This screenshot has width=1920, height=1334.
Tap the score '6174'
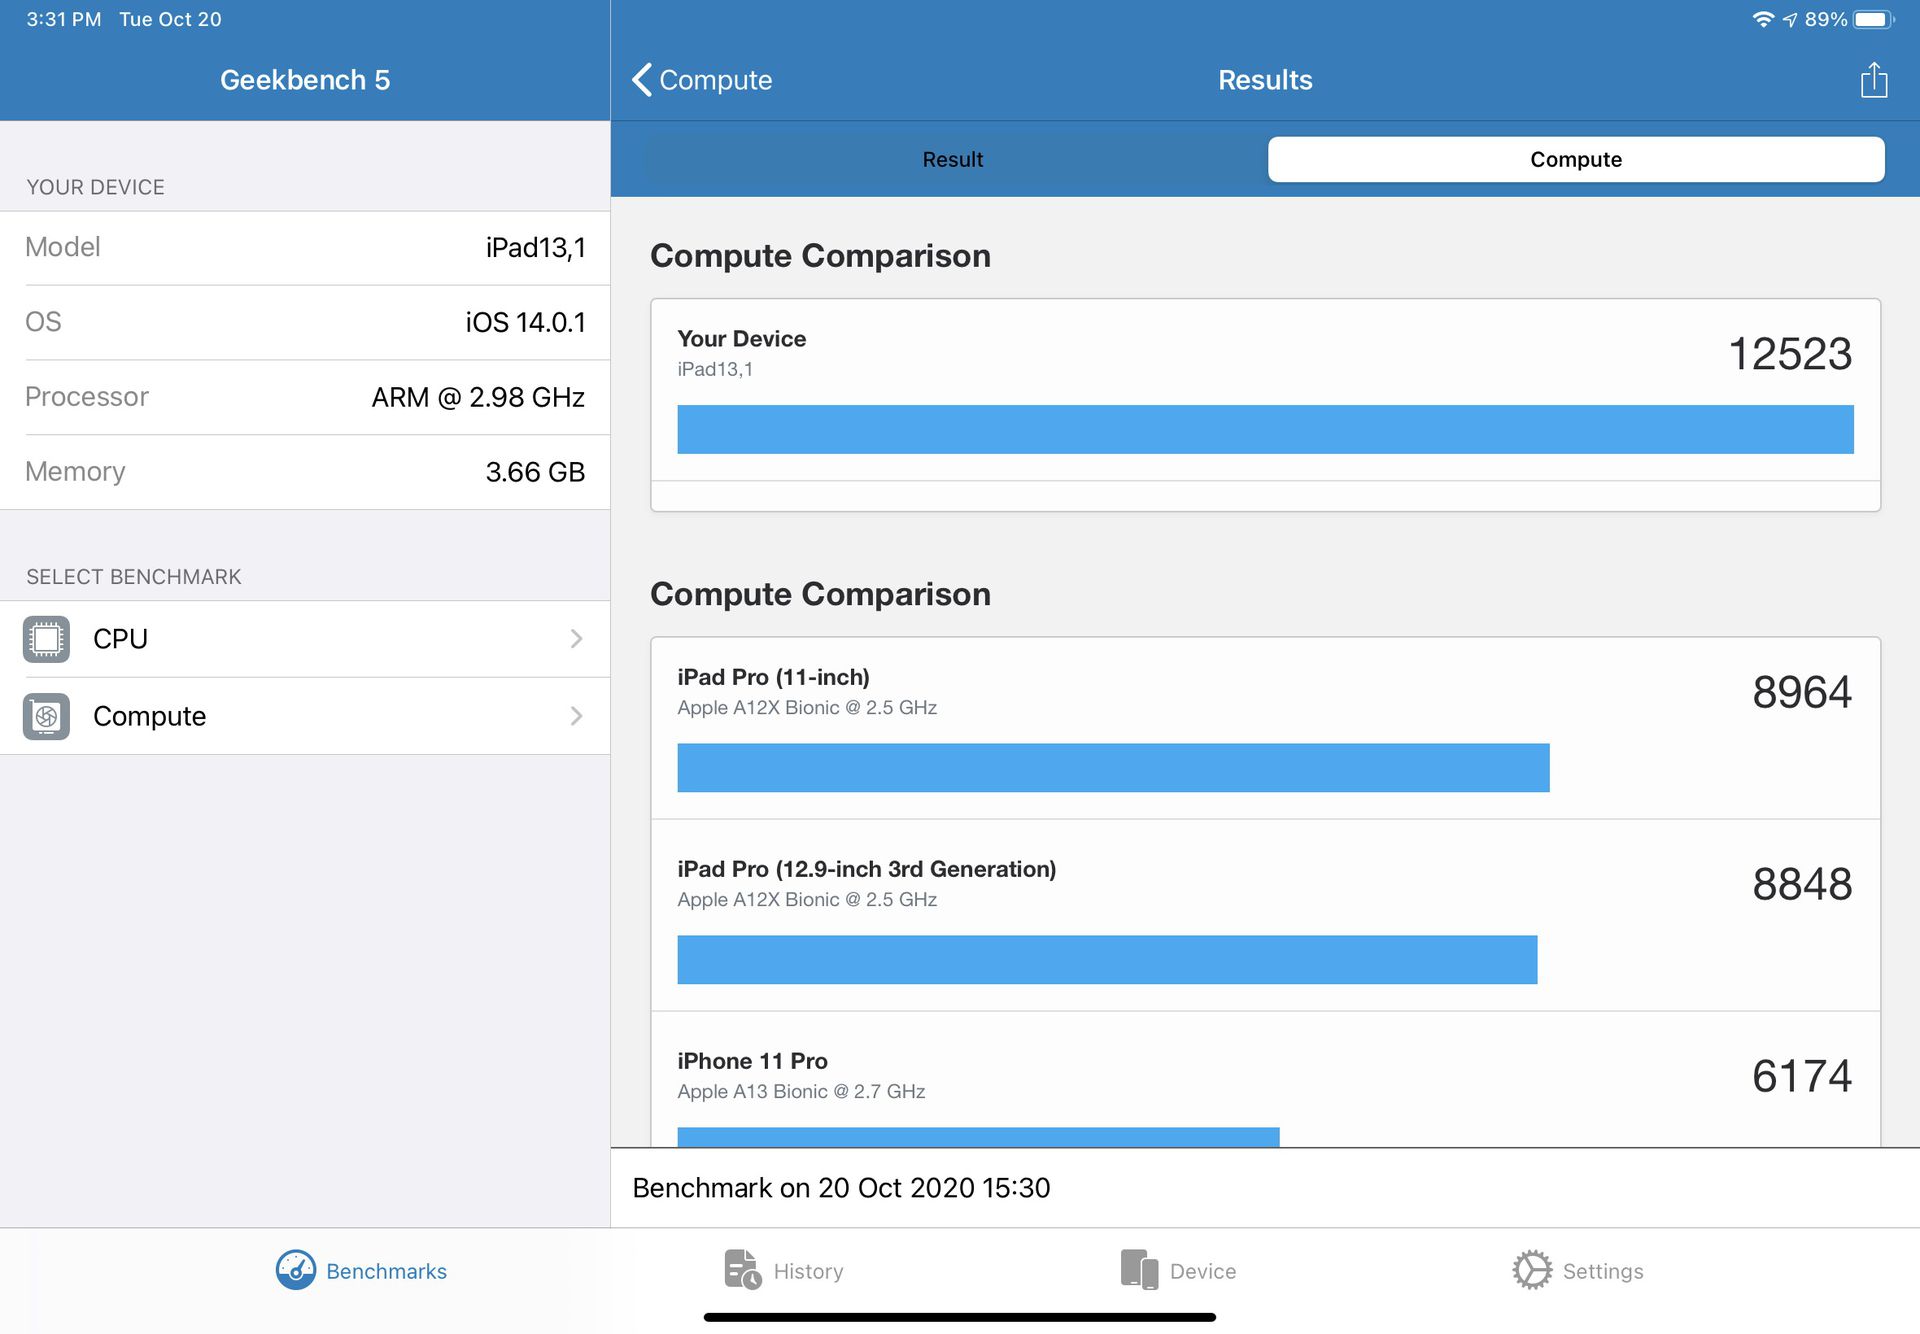[x=1802, y=1076]
